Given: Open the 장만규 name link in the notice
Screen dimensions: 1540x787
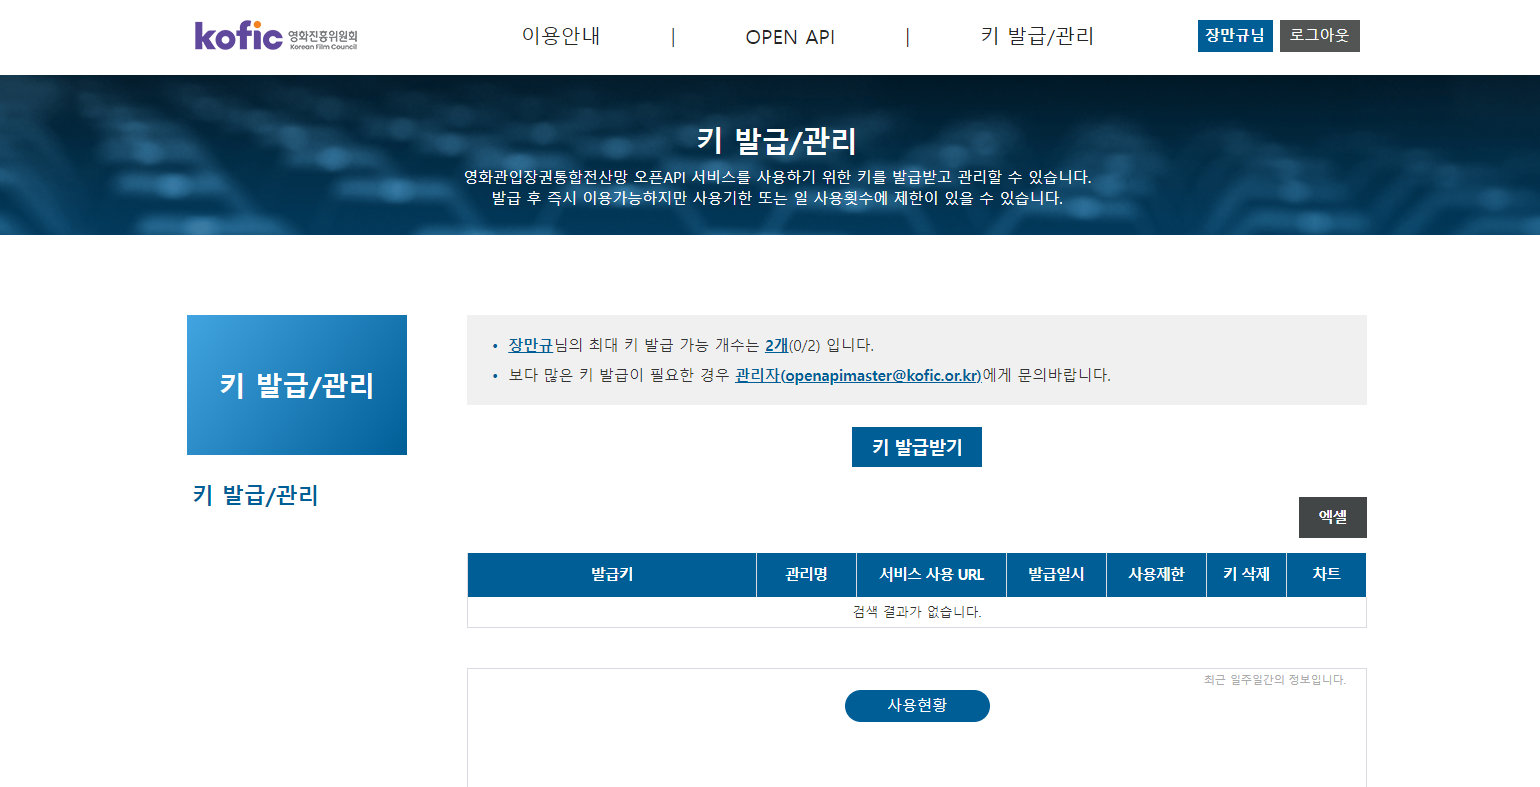Looking at the screenshot, I should [x=530, y=345].
